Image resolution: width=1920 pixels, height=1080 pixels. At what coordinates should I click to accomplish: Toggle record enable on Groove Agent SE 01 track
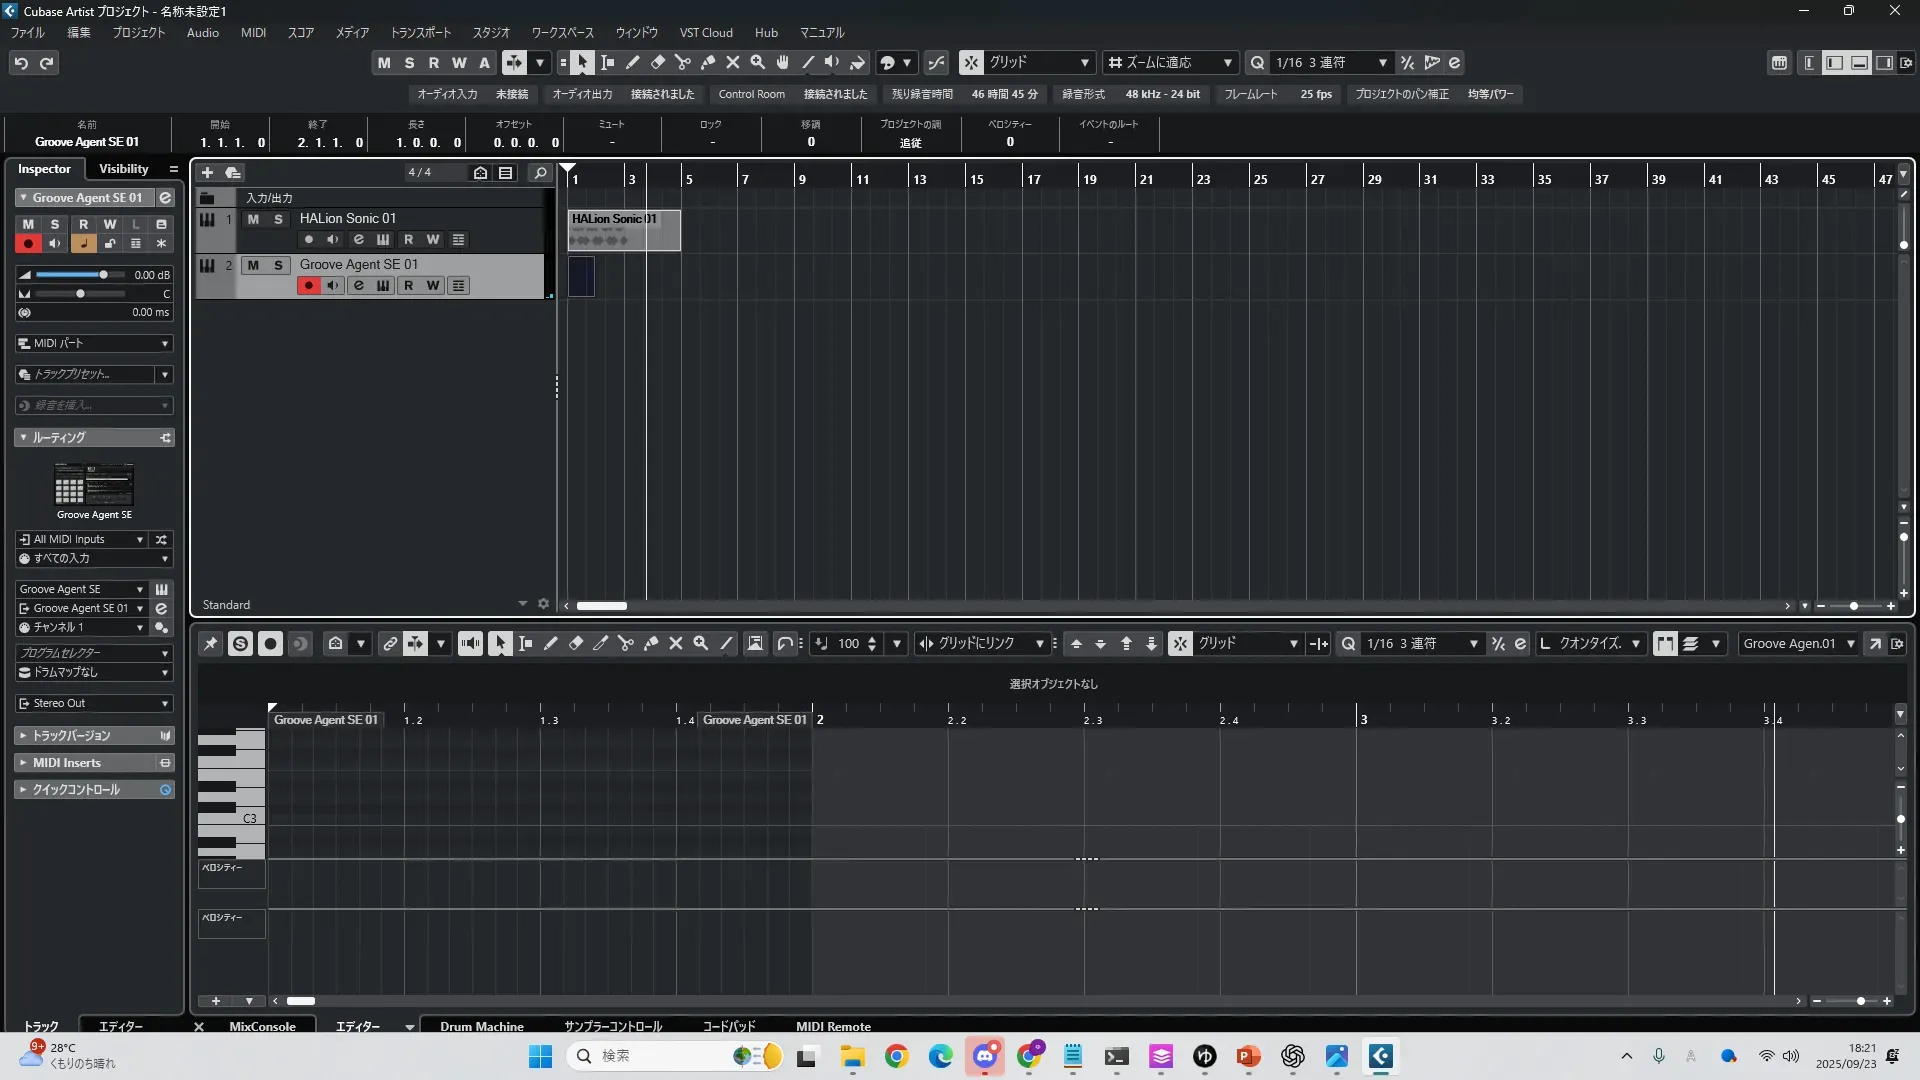pyautogui.click(x=308, y=286)
